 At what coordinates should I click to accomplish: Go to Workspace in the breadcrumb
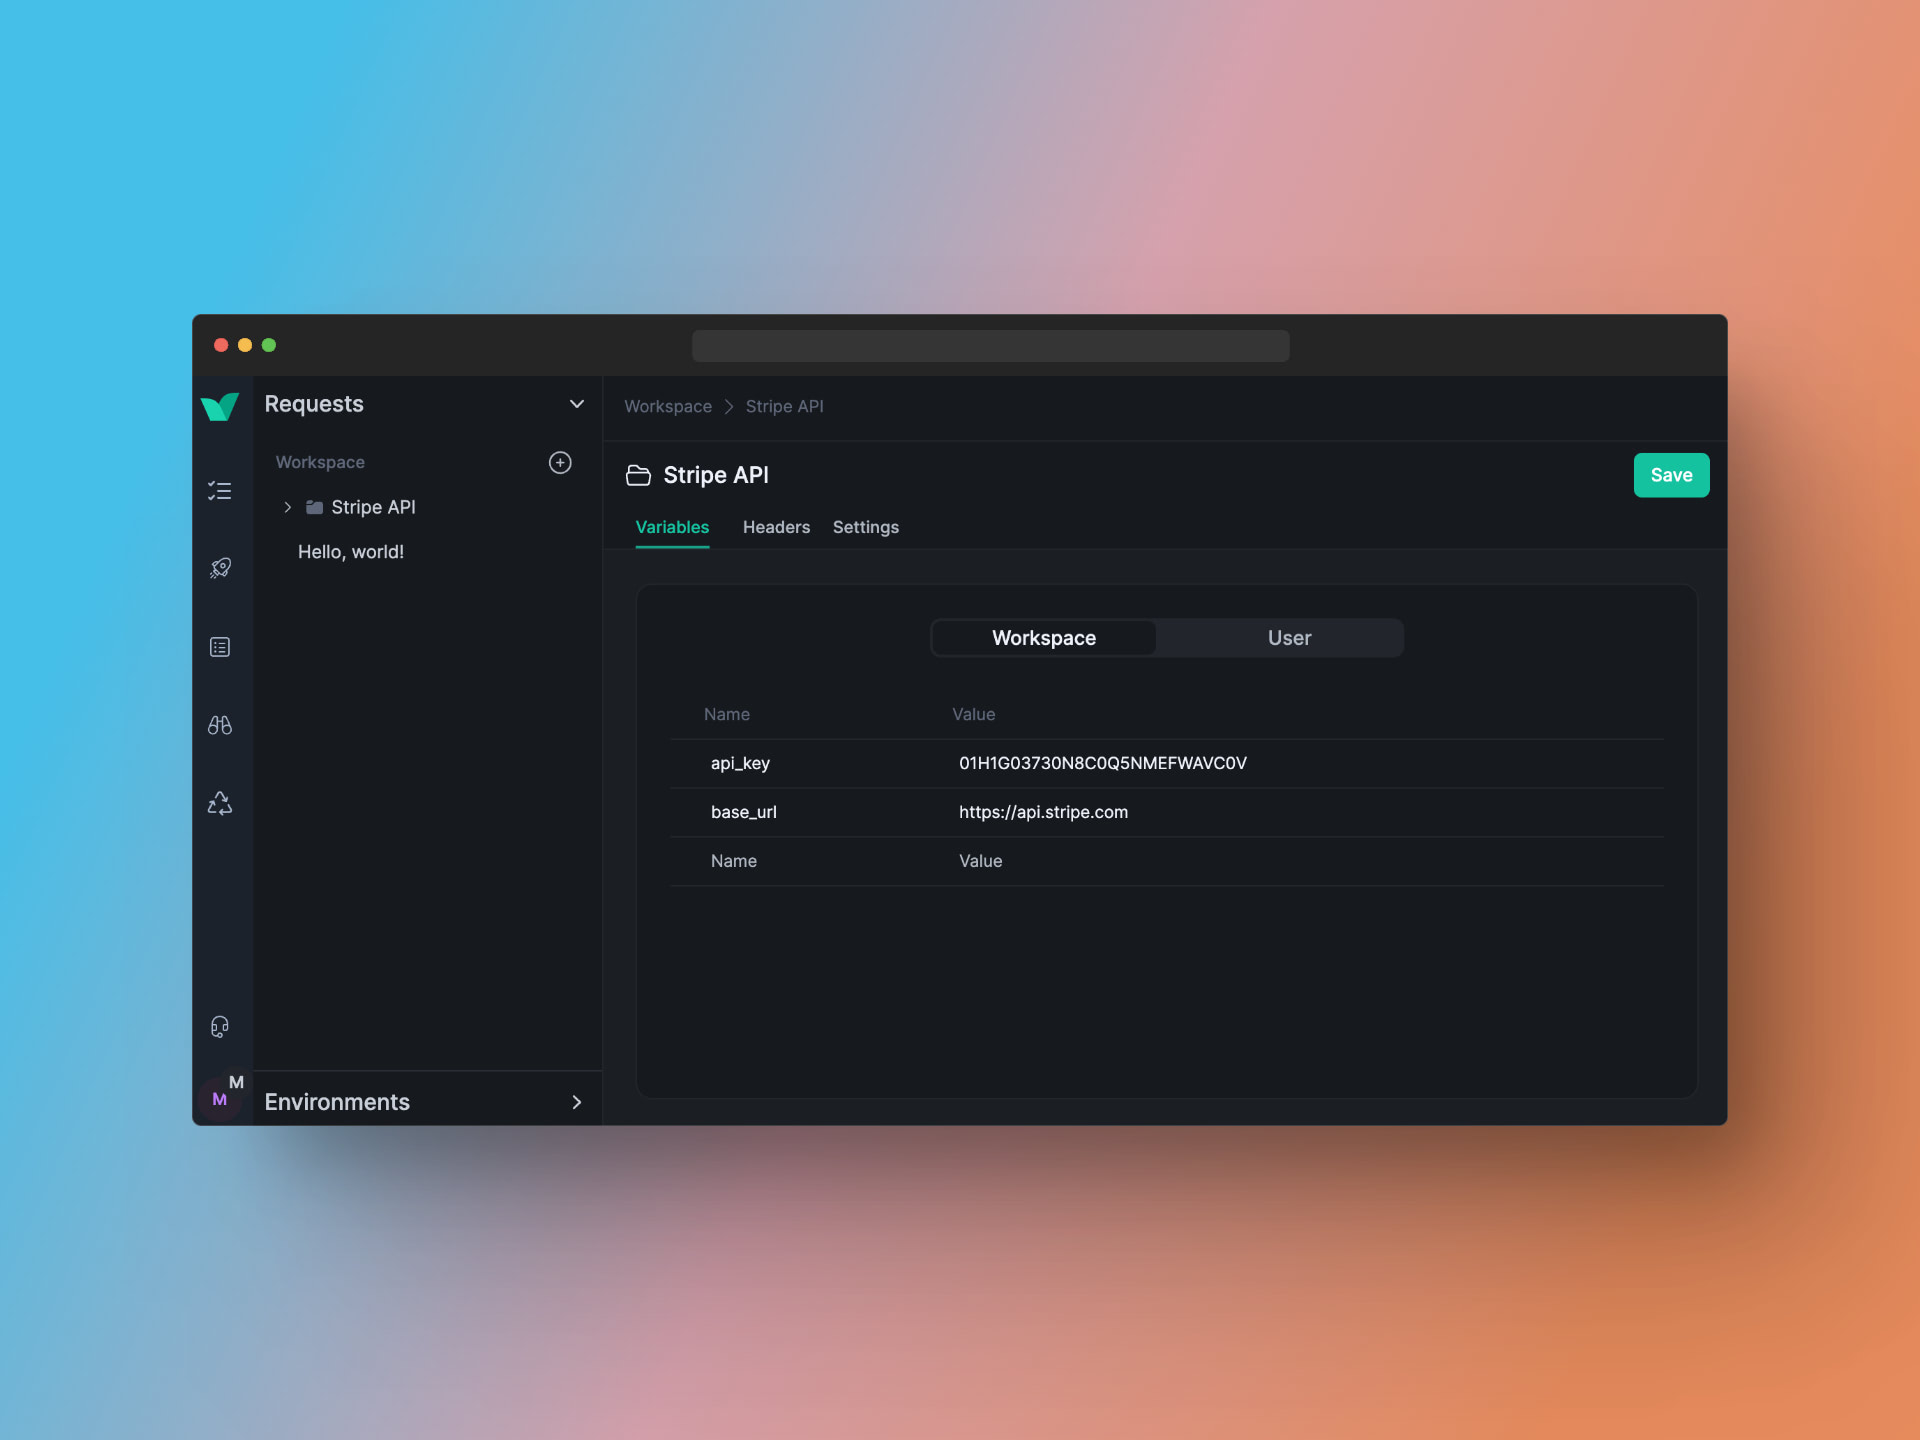[x=668, y=406]
